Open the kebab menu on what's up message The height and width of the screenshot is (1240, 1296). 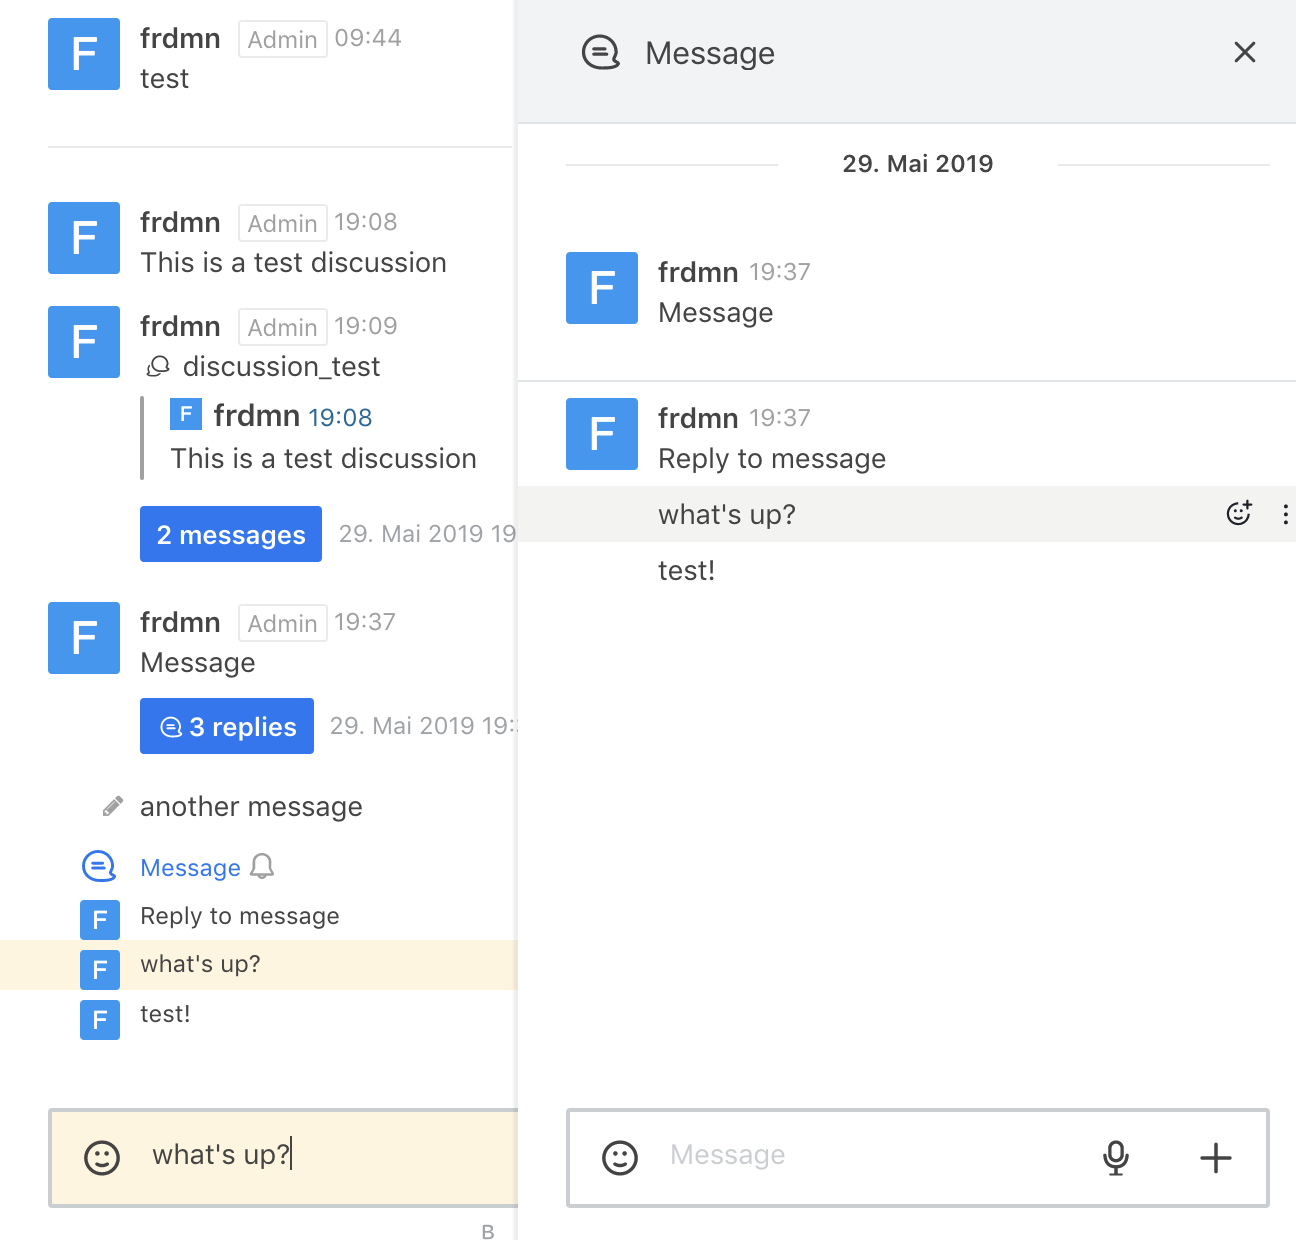[x=1285, y=513]
